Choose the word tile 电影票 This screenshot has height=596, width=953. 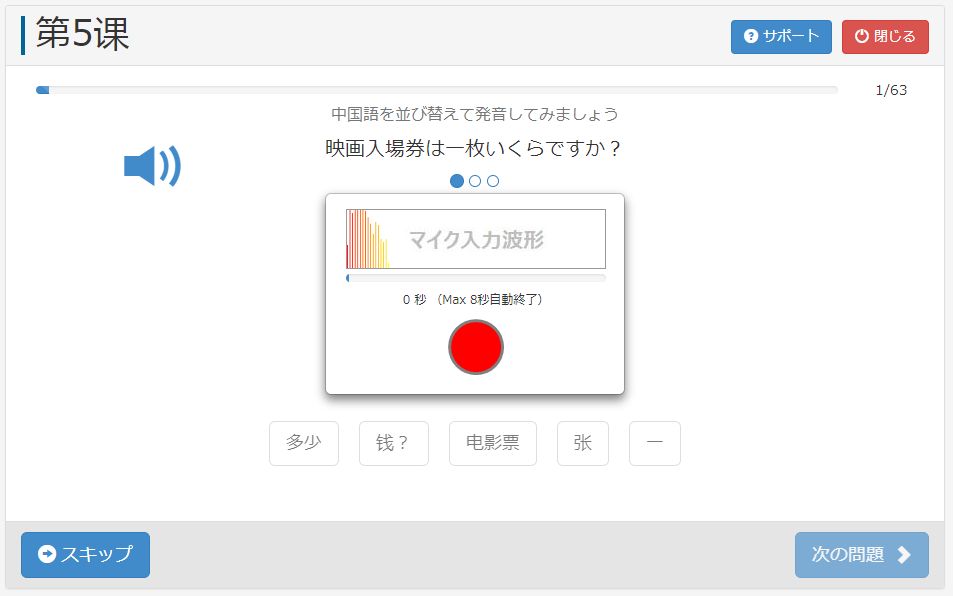coord(493,444)
